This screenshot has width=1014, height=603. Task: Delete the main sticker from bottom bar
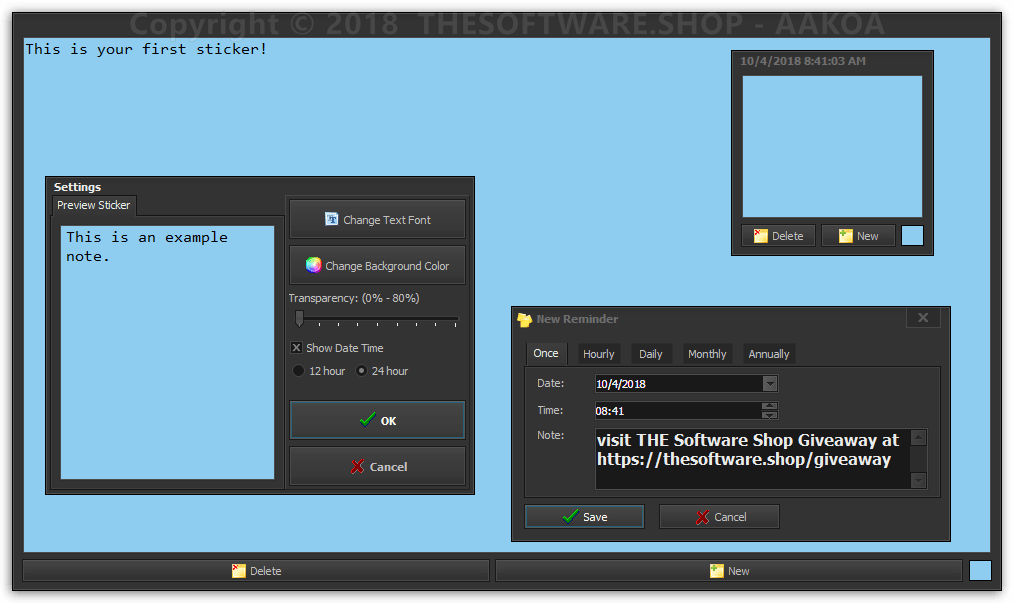(x=256, y=571)
